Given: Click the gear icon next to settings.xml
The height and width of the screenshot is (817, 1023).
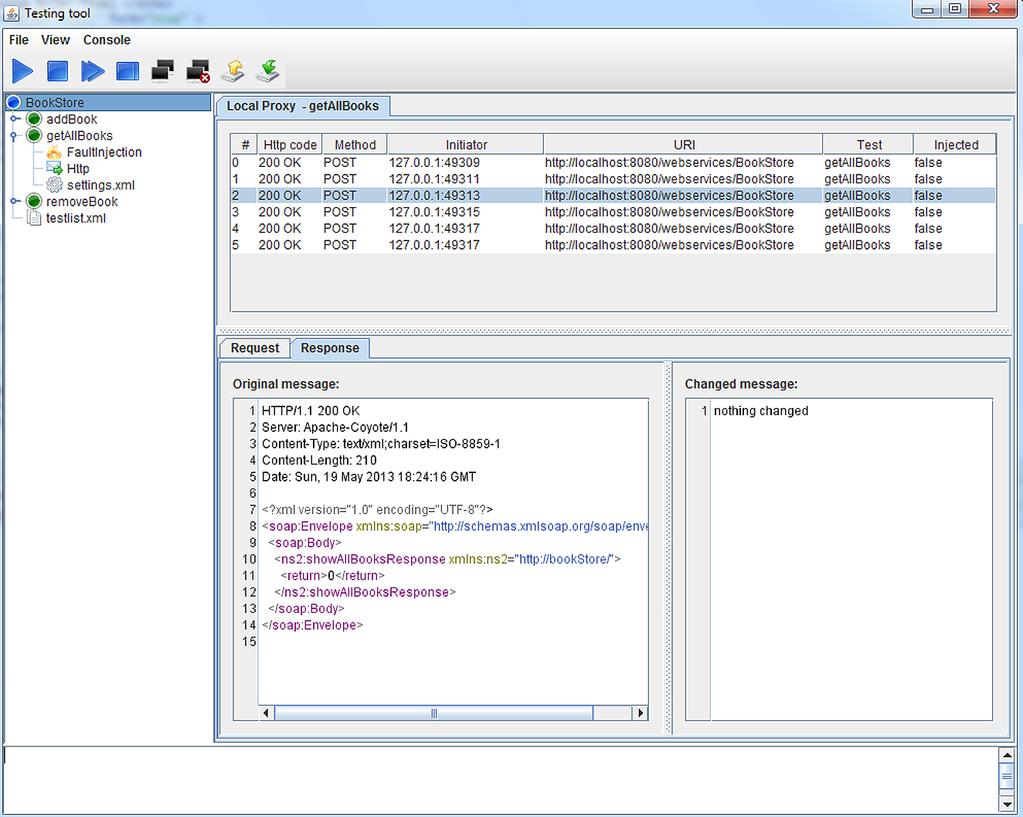Looking at the screenshot, I should tap(54, 185).
